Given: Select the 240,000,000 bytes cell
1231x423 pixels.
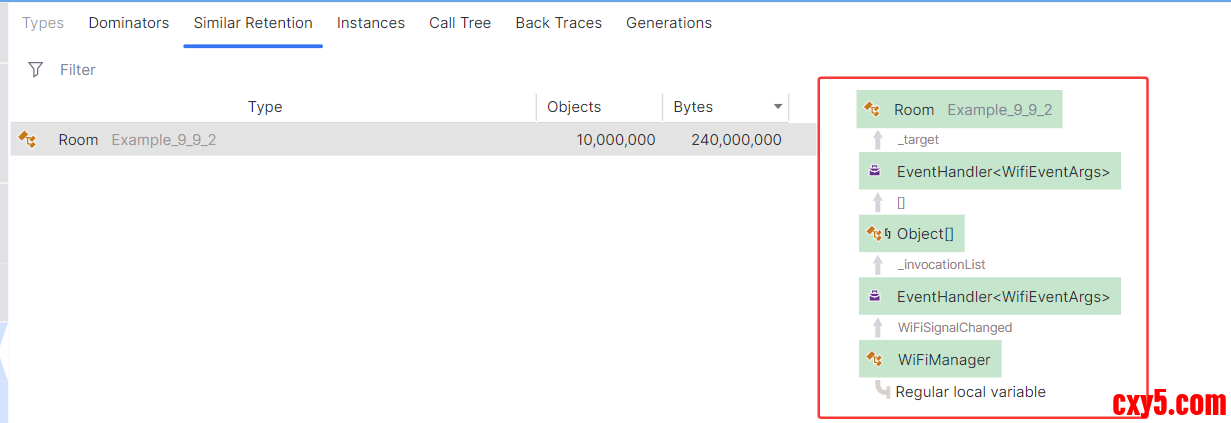Looking at the screenshot, I should [x=736, y=140].
